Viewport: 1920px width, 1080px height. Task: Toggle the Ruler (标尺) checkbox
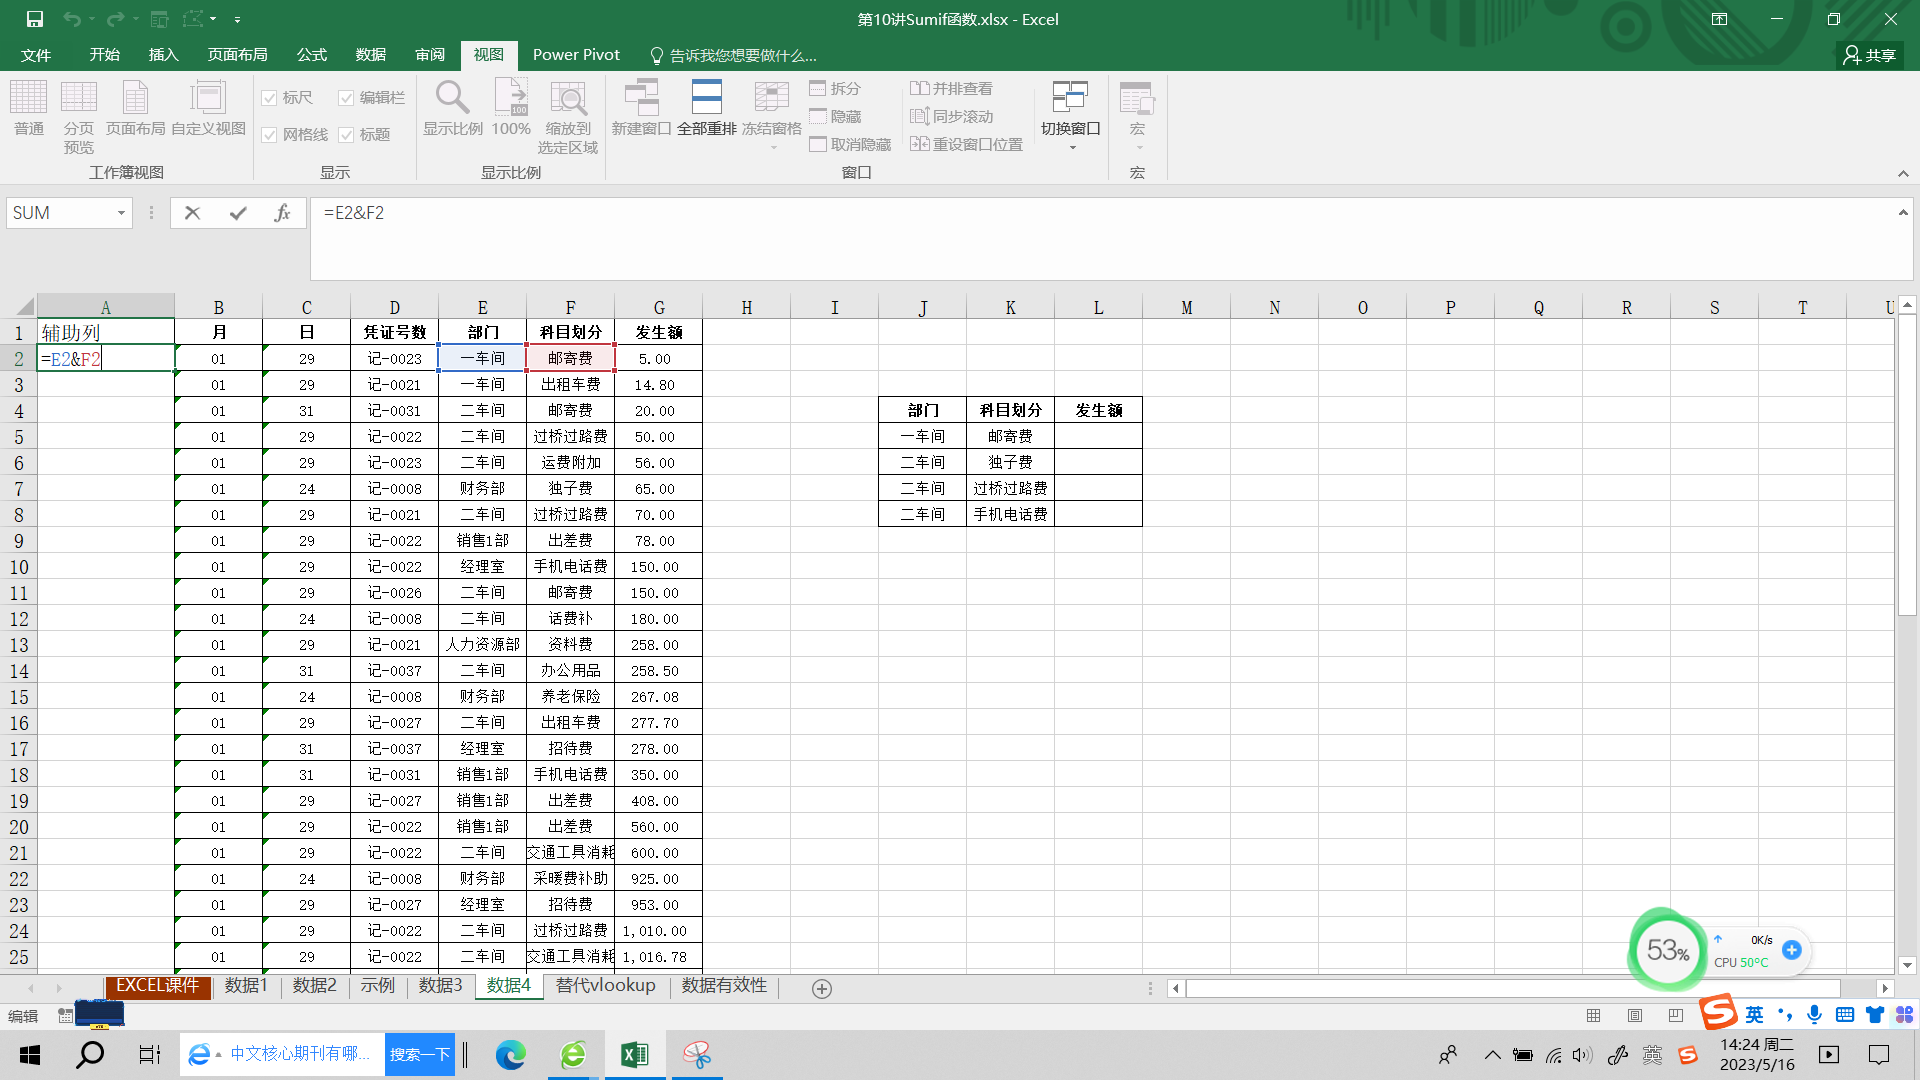(287, 98)
